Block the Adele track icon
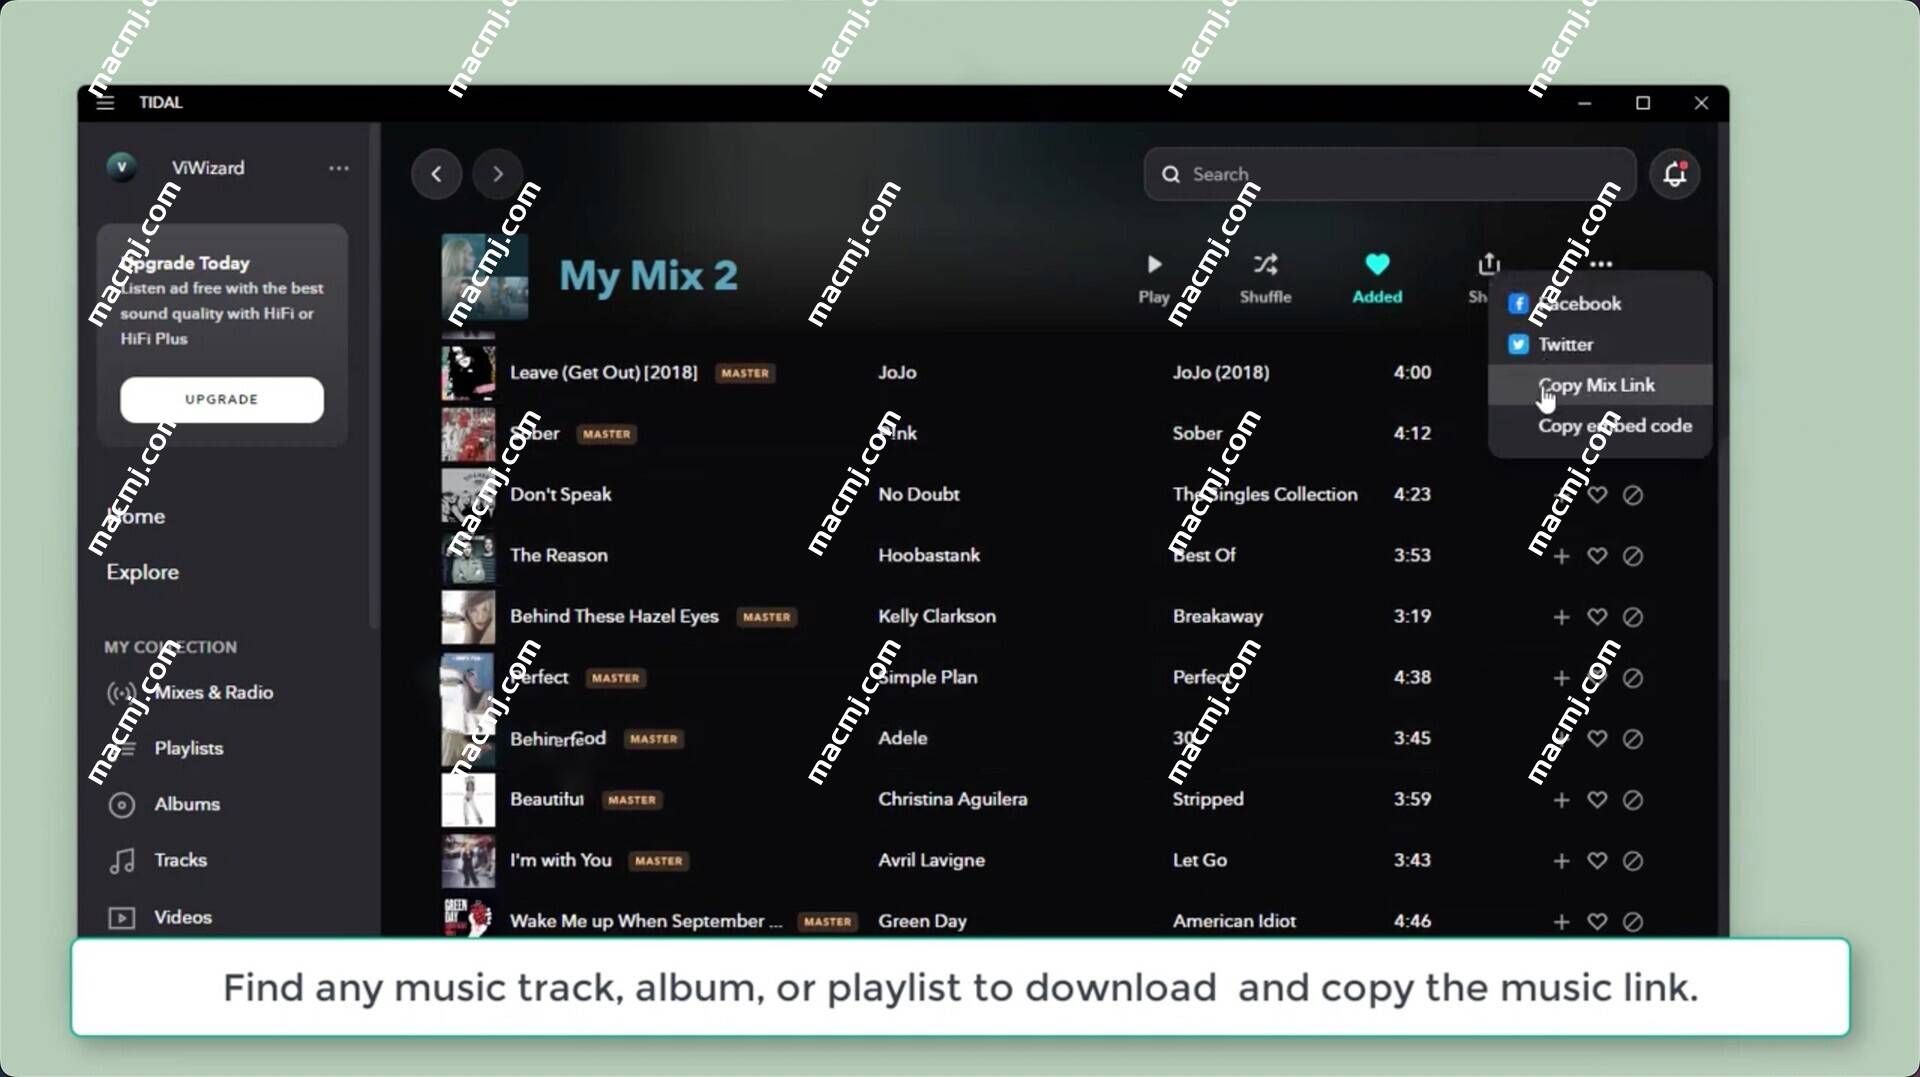Viewport: 1920px width, 1077px height. pyautogui.click(x=1633, y=739)
